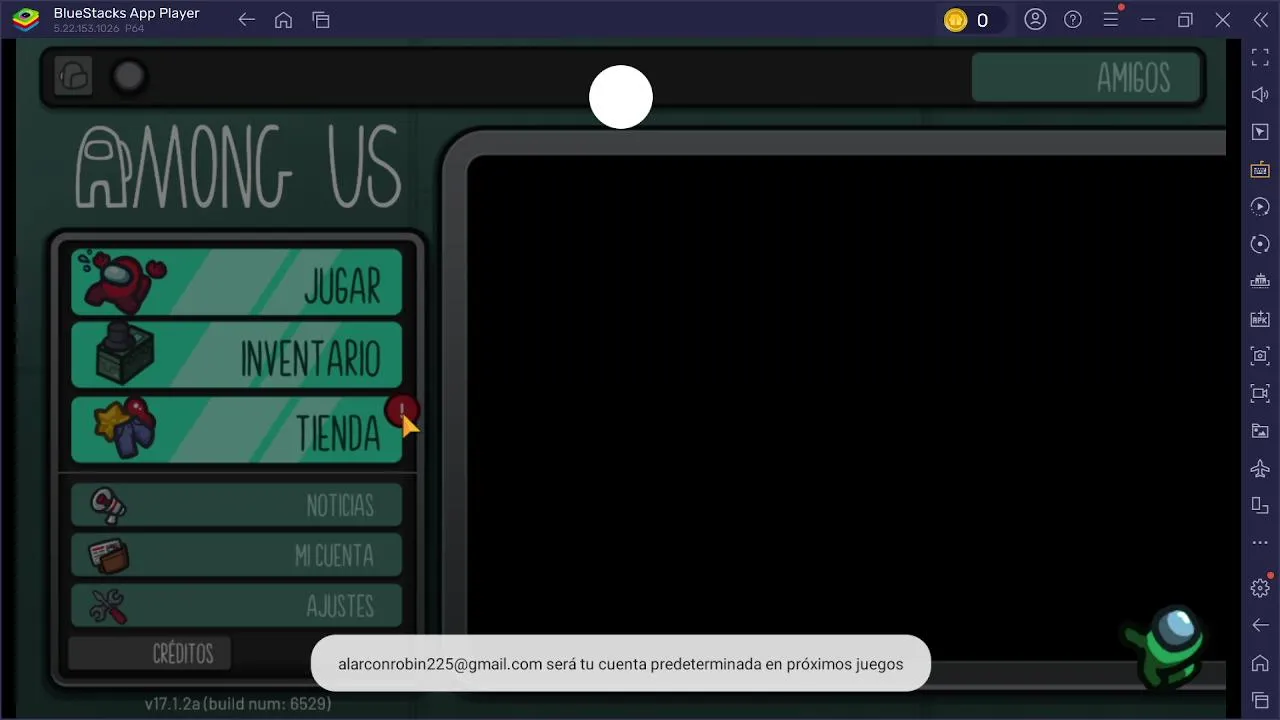Screen dimensions: 1280x720
Task: Click the wrench tools Ajustes icon
Action: pos(108,606)
